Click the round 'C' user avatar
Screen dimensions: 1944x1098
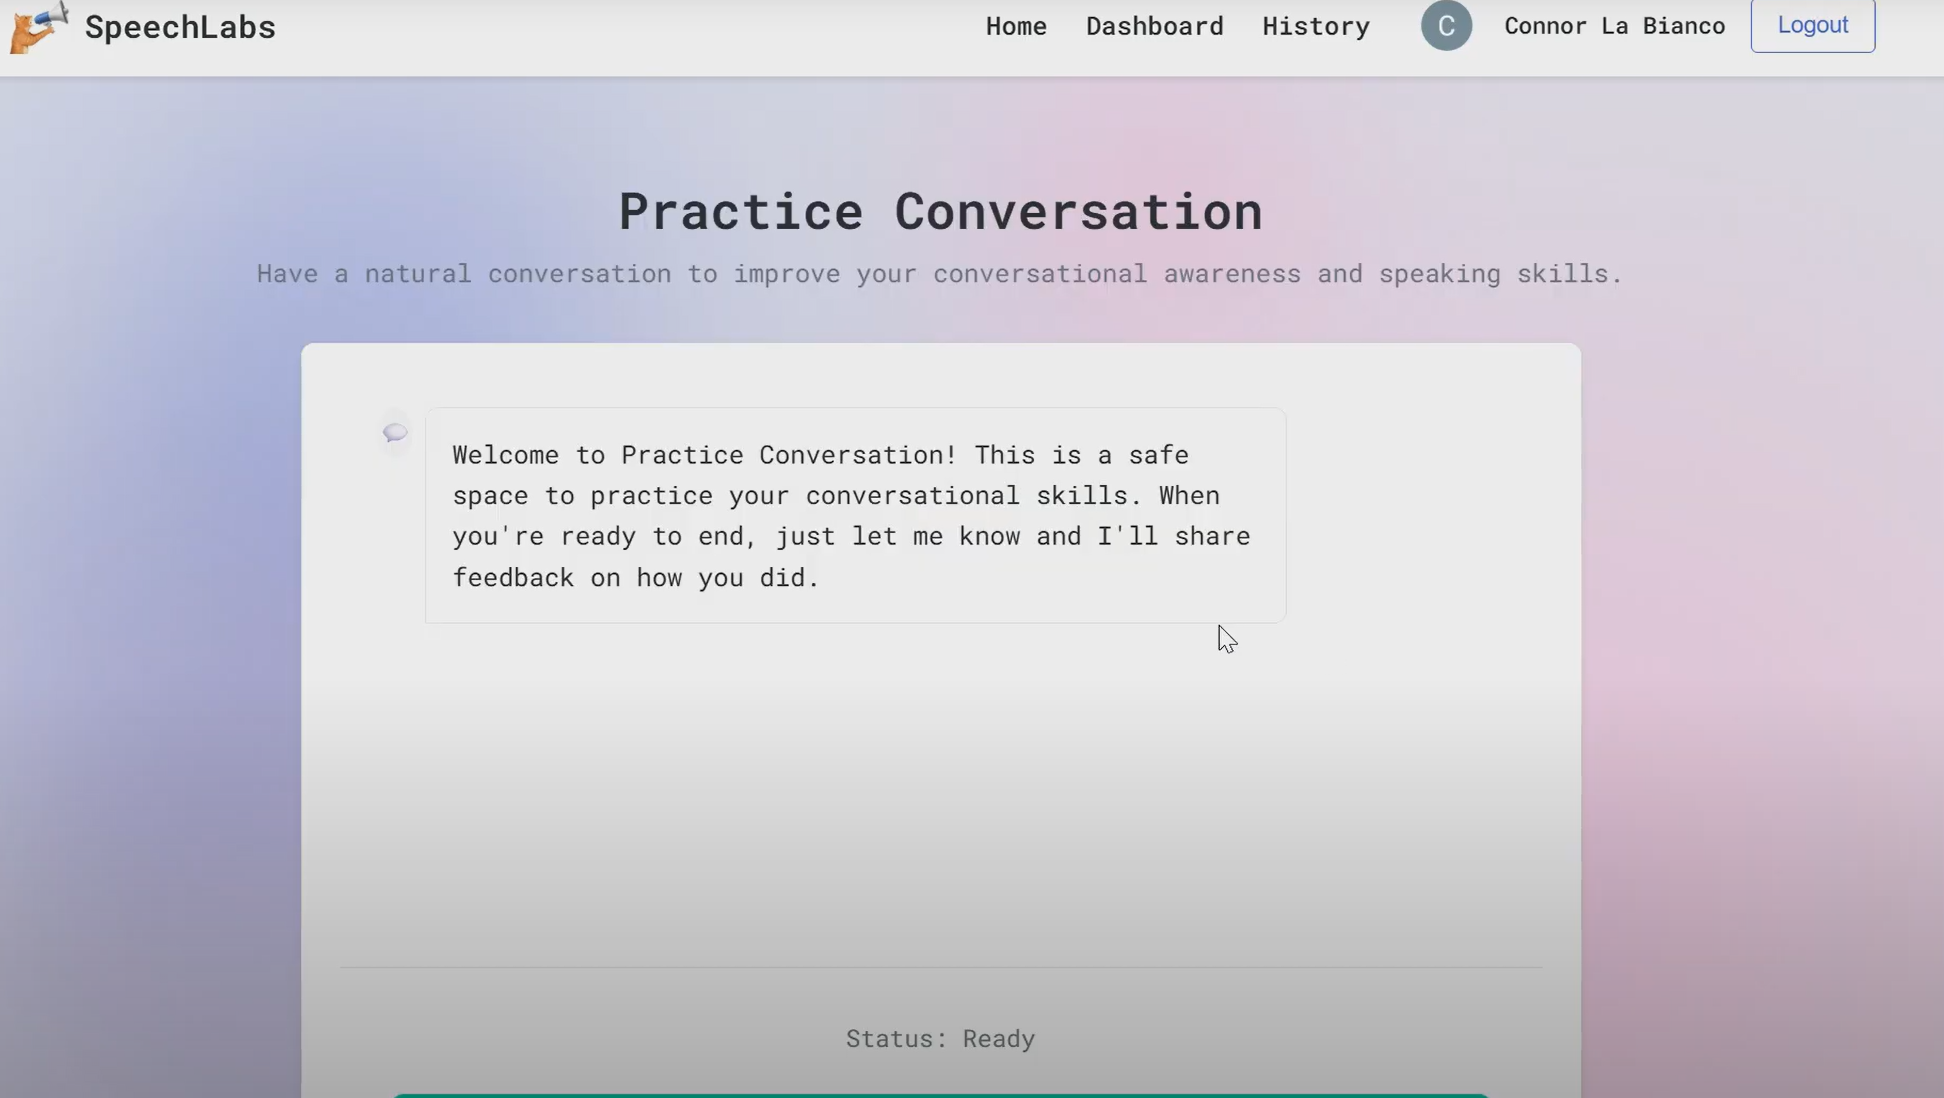coord(1446,26)
